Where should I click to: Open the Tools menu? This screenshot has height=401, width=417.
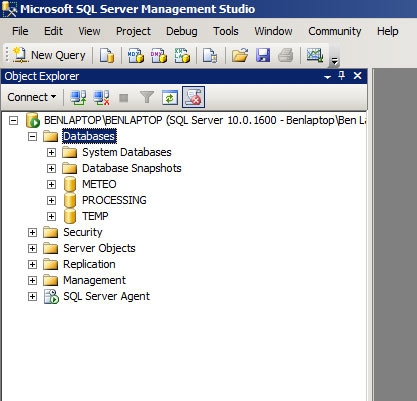coord(226,31)
